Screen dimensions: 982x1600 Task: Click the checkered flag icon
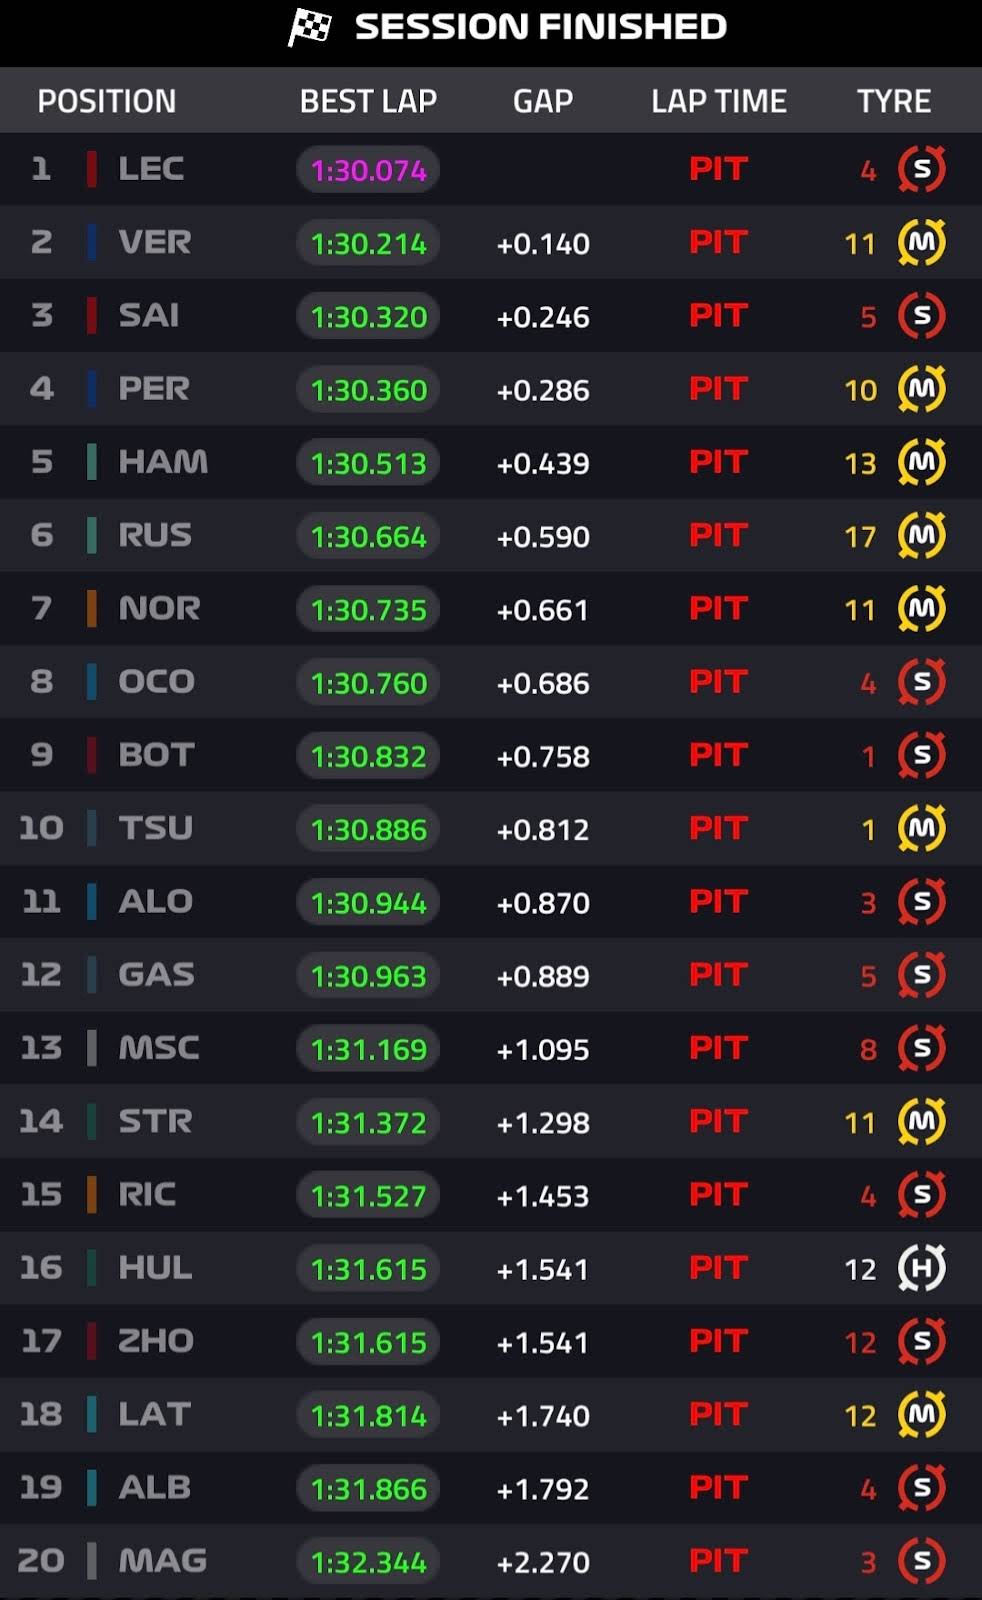(310, 27)
